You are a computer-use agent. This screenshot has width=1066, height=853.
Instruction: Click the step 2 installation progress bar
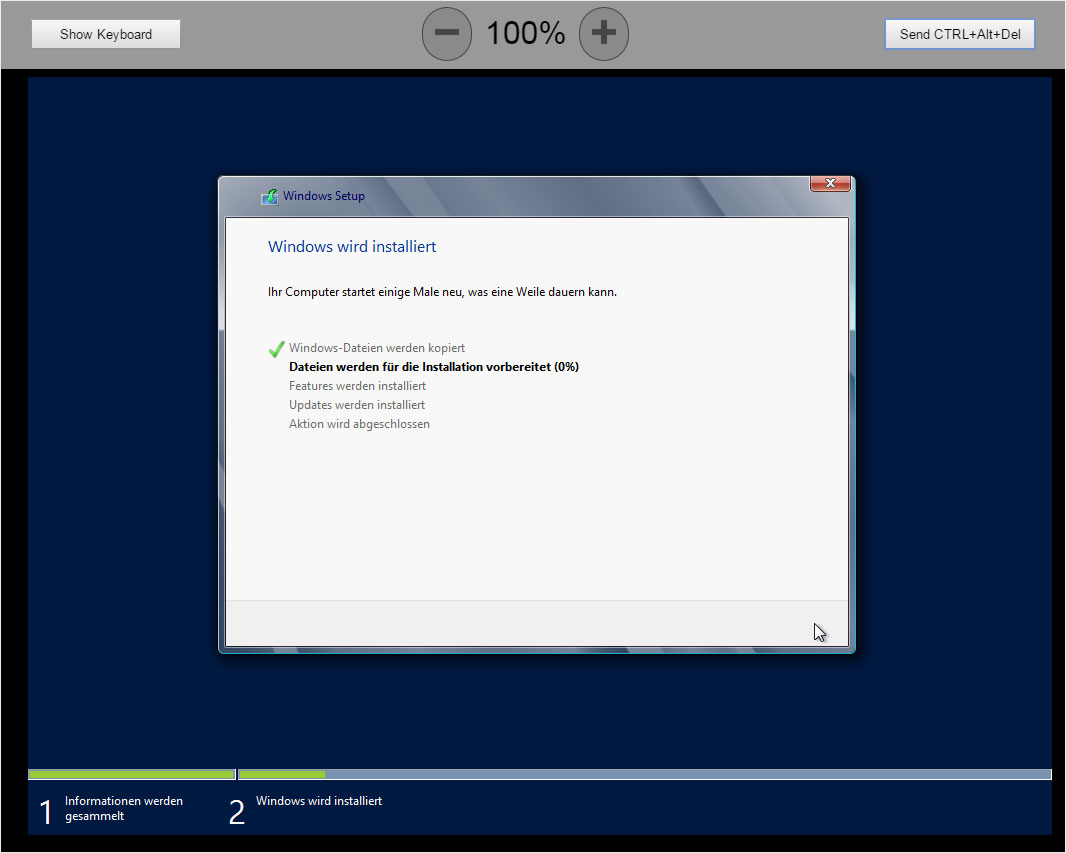coord(644,774)
